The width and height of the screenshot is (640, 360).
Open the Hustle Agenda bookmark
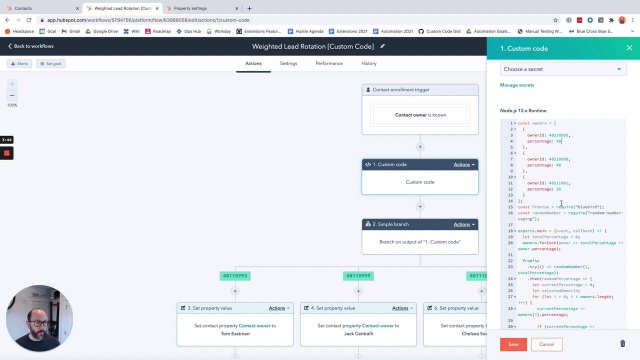point(305,31)
